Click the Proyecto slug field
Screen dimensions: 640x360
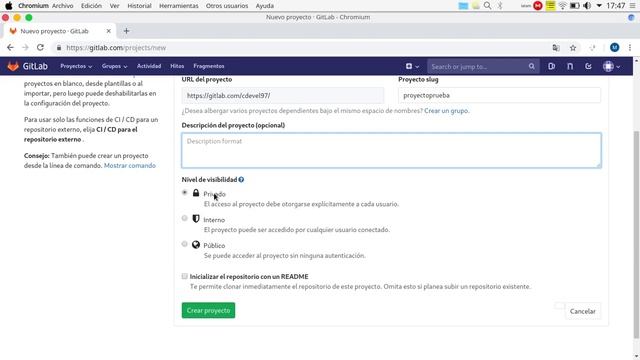499,95
